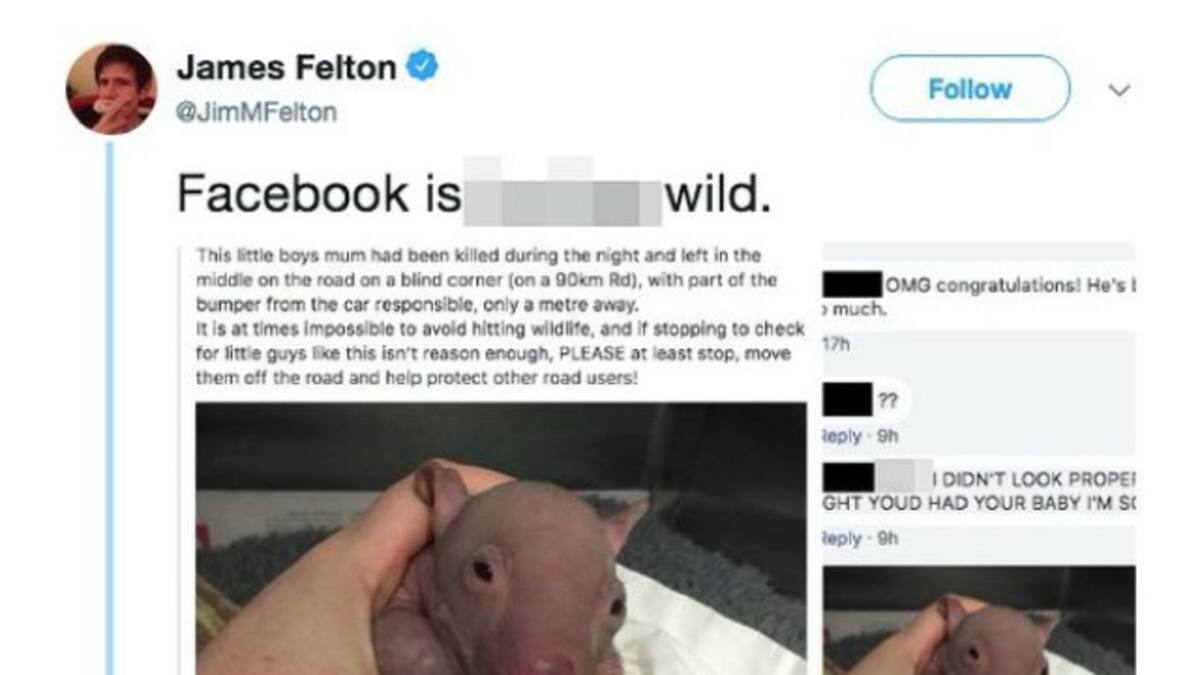Click James Felton's profile avatar
The width and height of the screenshot is (1200, 675).
click(111, 88)
